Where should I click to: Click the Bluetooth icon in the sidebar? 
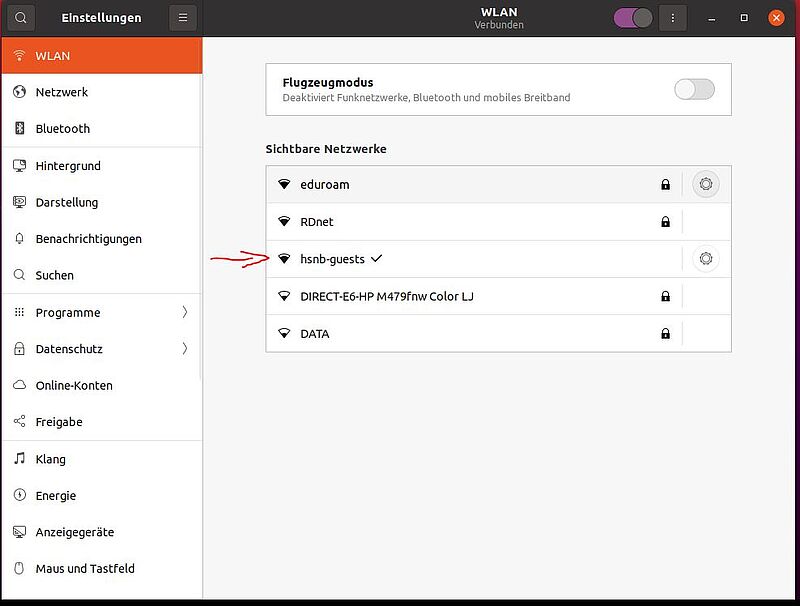coord(19,128)
